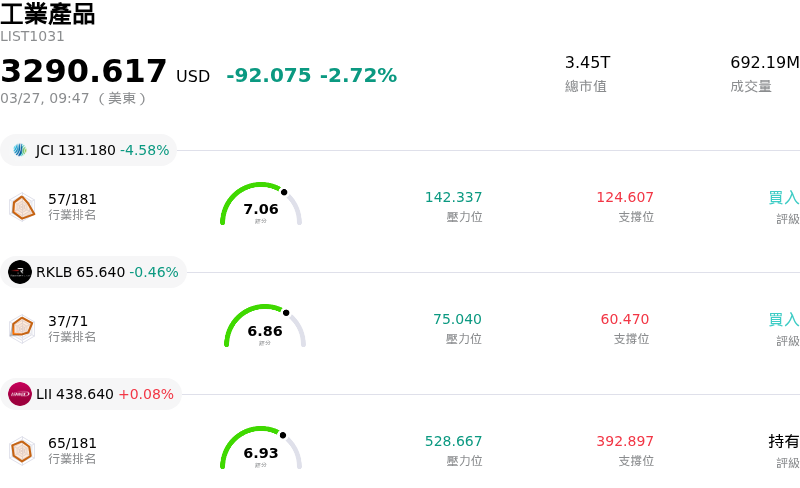The width and height of the screenshot is (800, 488).
Task: Open JCI radar chart ranking icon
Action: click(x=22, y=207)
